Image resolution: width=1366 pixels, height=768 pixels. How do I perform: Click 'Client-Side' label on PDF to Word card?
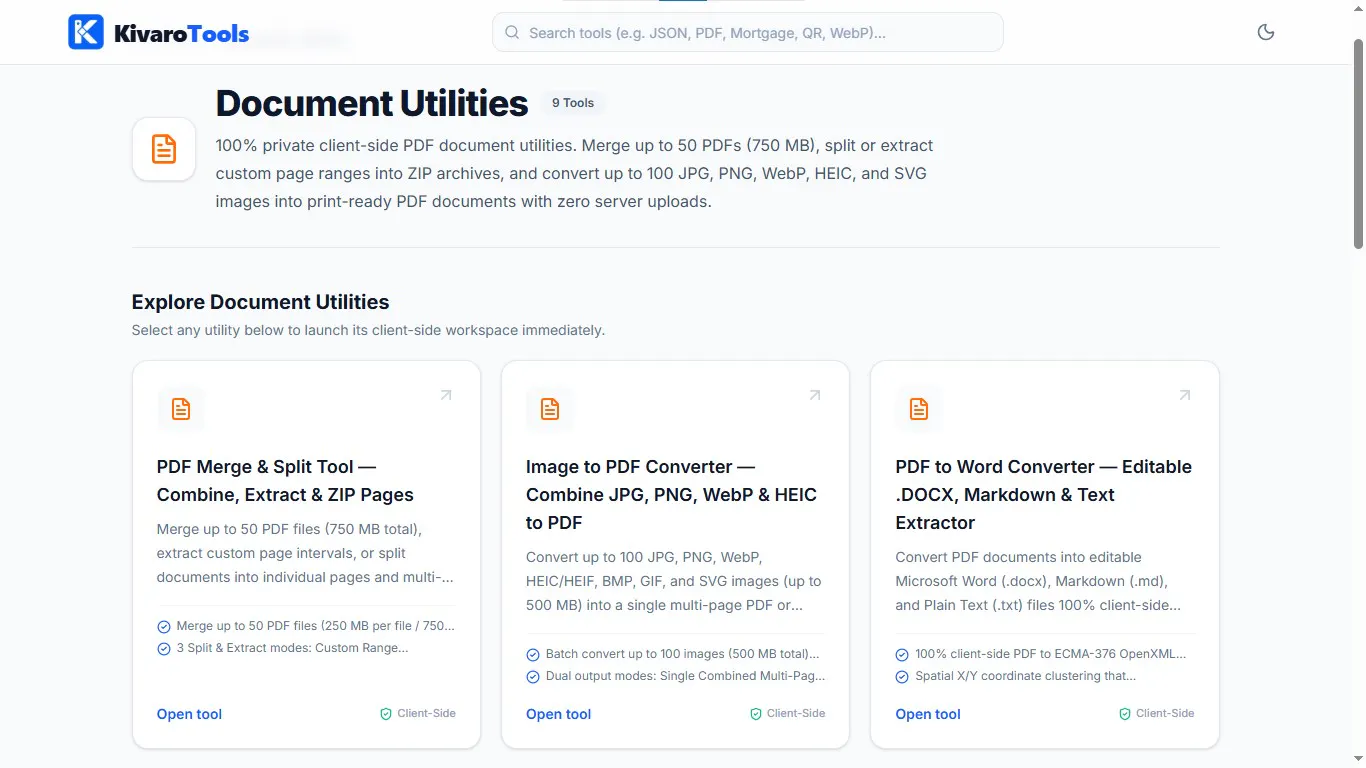tap(1165, 713)
